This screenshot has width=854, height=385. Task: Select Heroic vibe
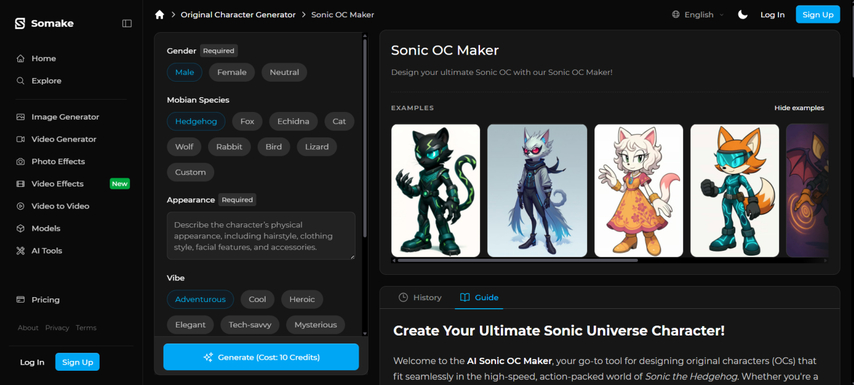click(302, 299)
